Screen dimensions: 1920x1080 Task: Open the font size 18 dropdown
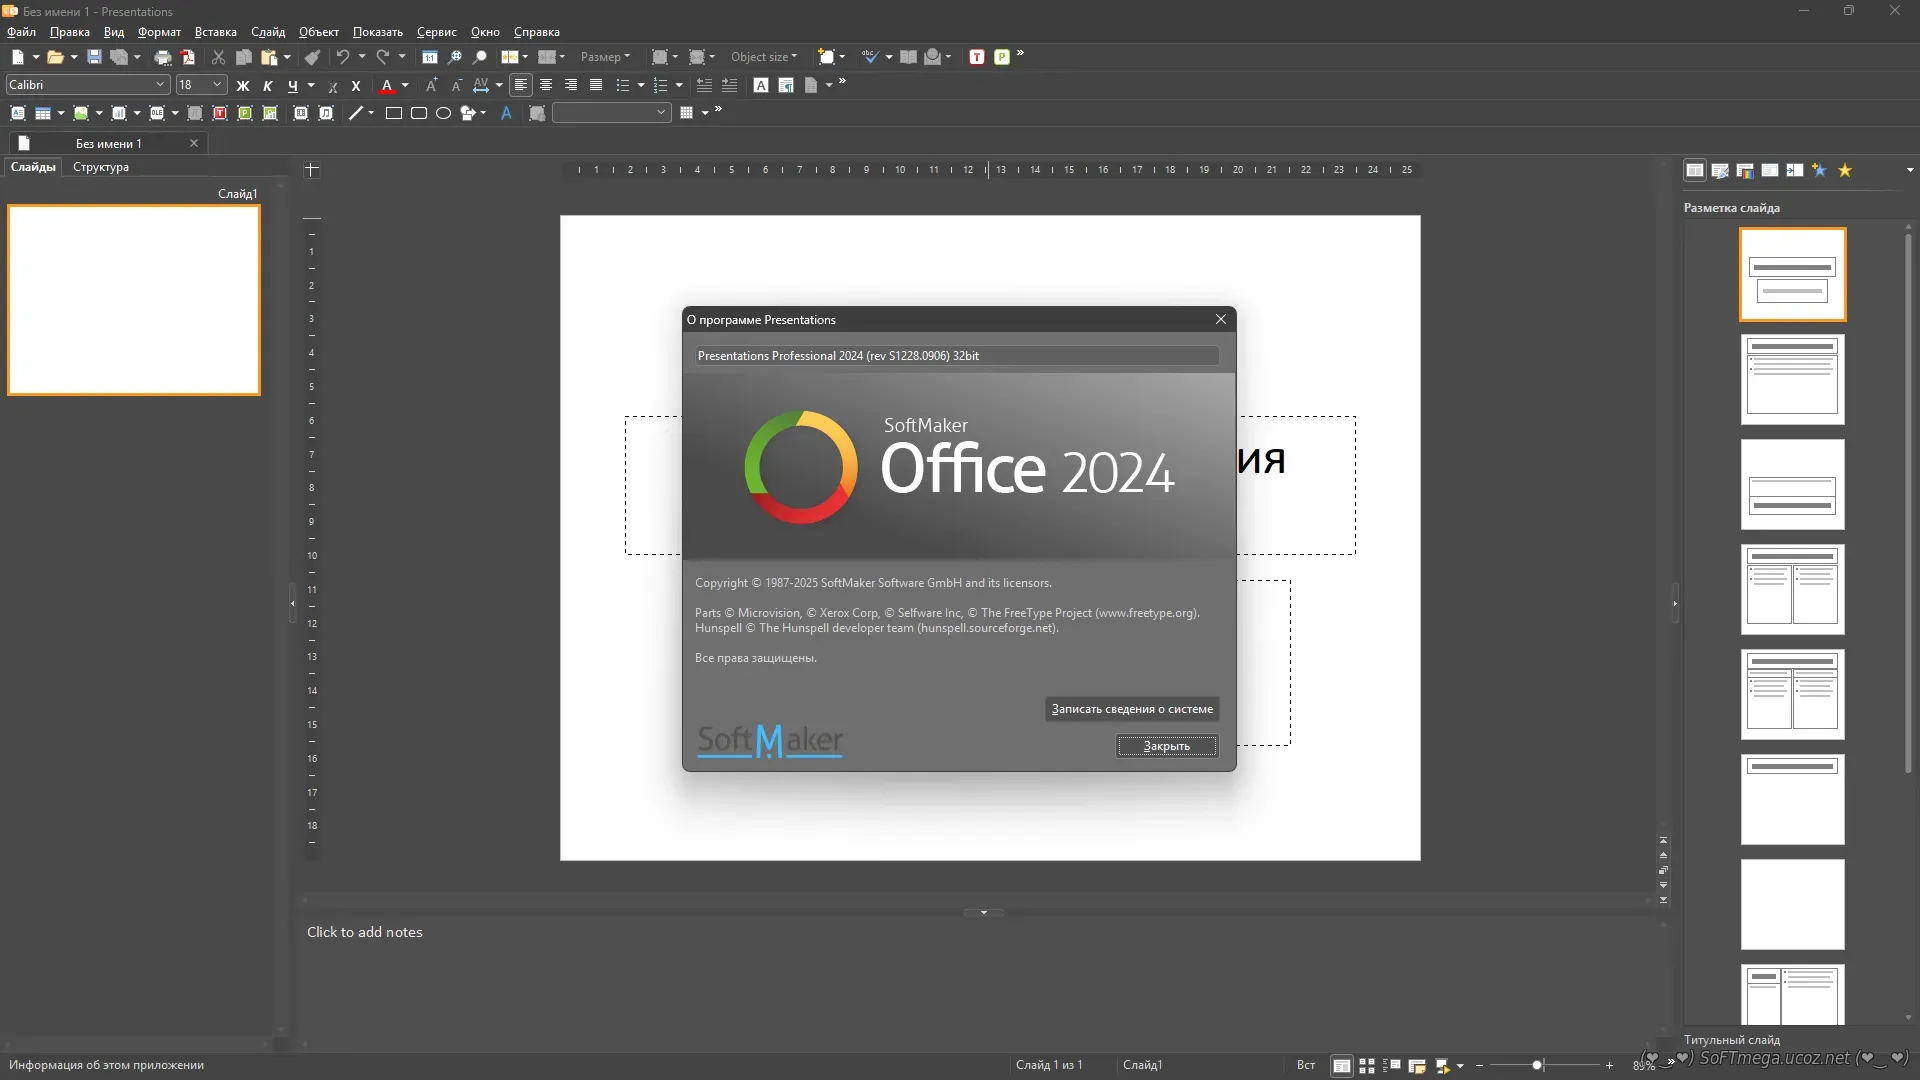(217, 85)
